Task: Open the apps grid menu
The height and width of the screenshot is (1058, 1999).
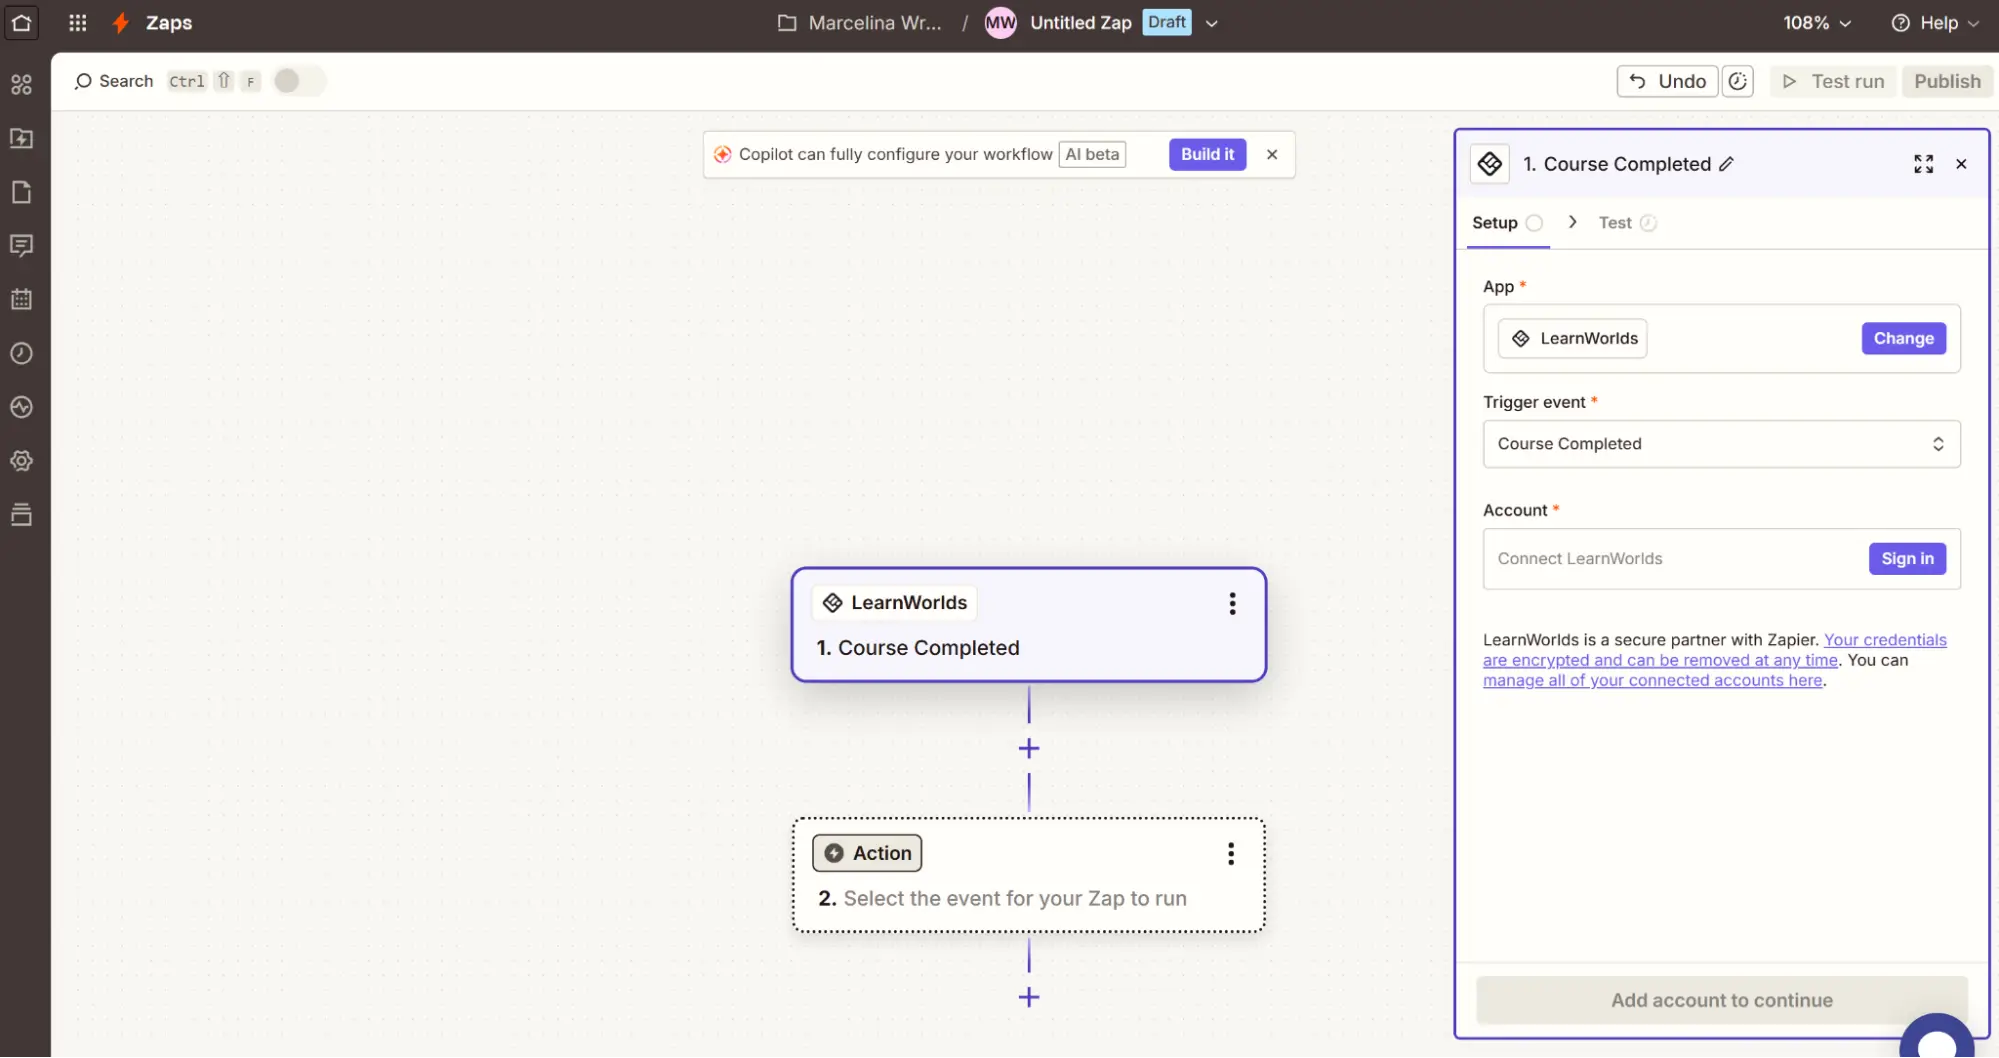Action: 78,23
